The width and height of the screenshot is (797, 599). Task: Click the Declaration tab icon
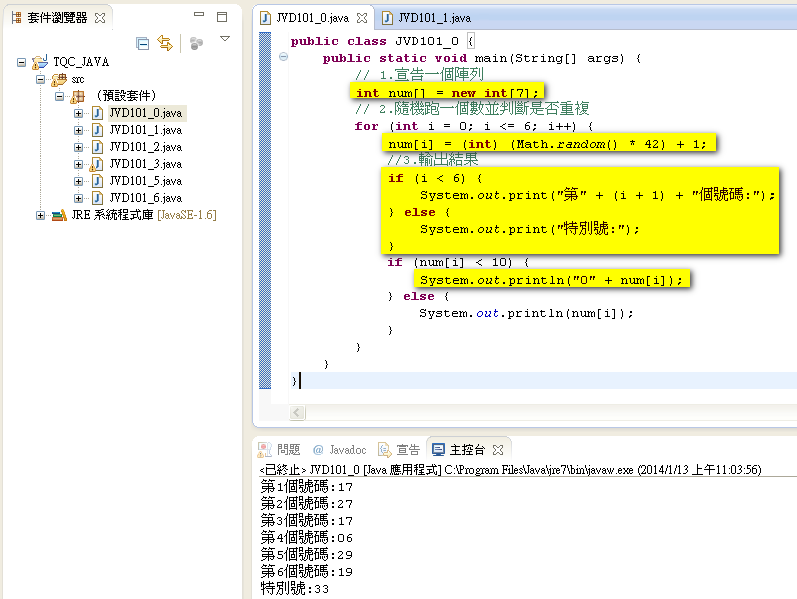[385, 450]
